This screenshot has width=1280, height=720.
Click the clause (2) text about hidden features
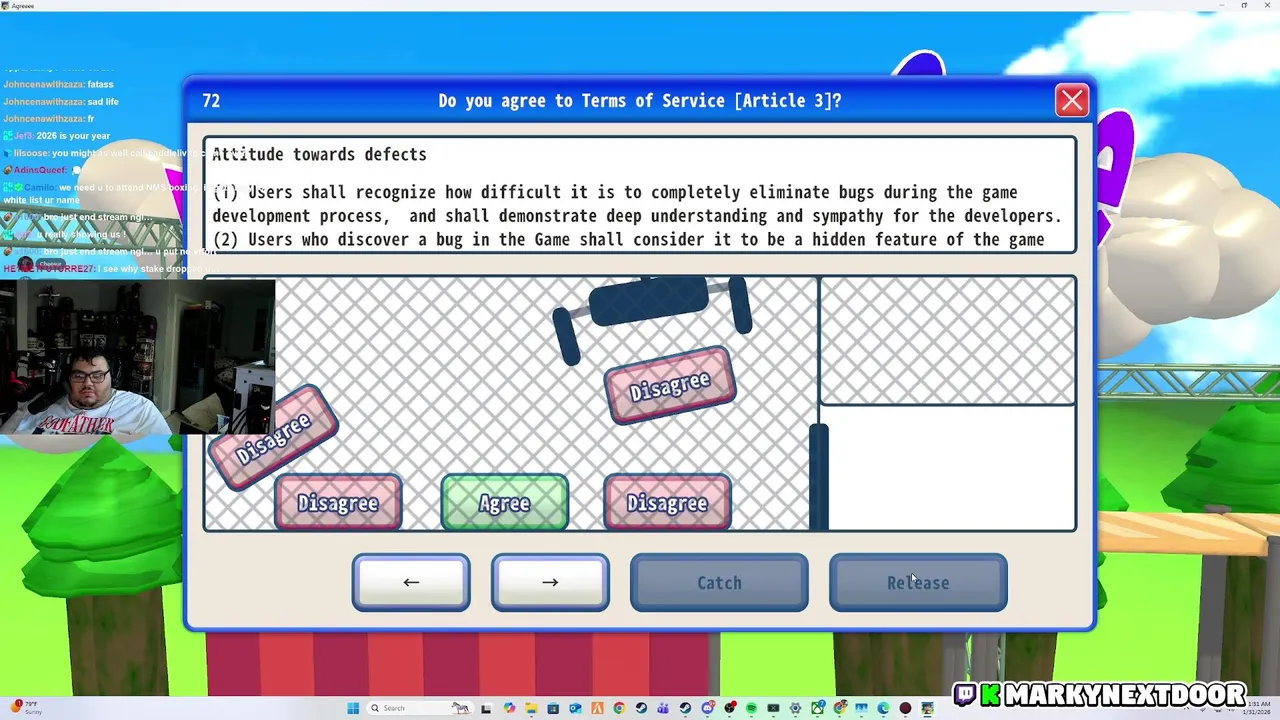click(628, 240)
